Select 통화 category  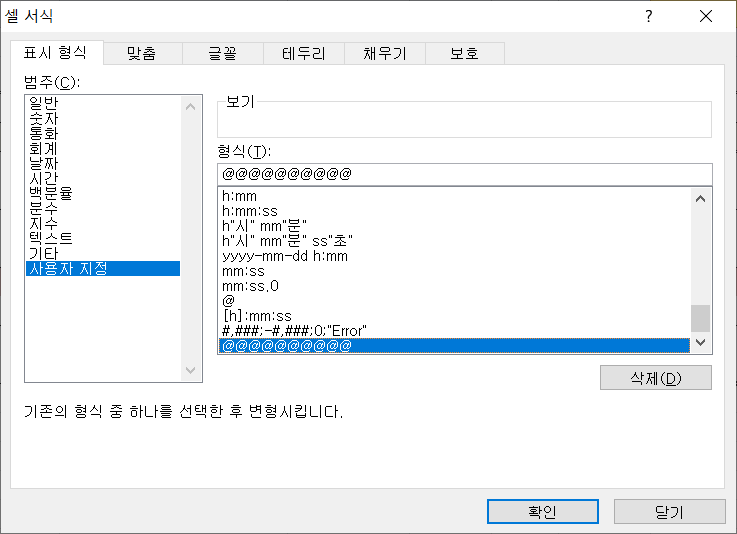[x=103, y=133]
